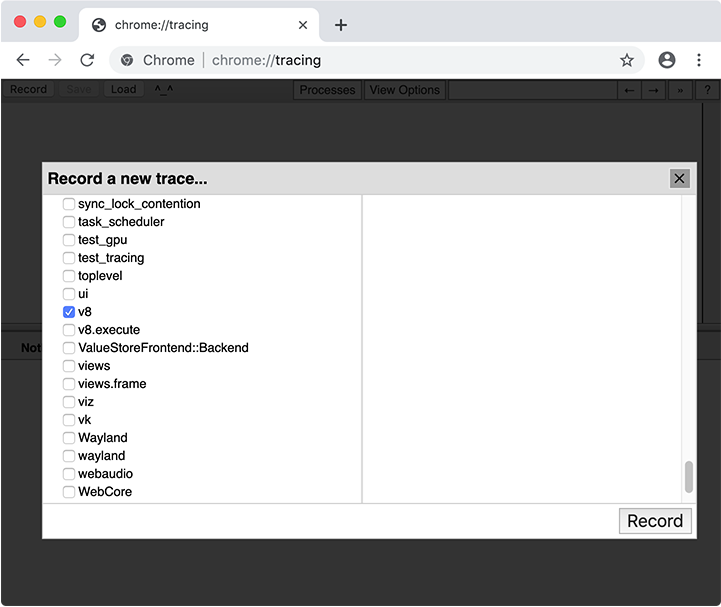Screen dimensions: 721x607
Task: Tick the WebCore checkbox
Action: pyautogui.click(x=69, y=492)
